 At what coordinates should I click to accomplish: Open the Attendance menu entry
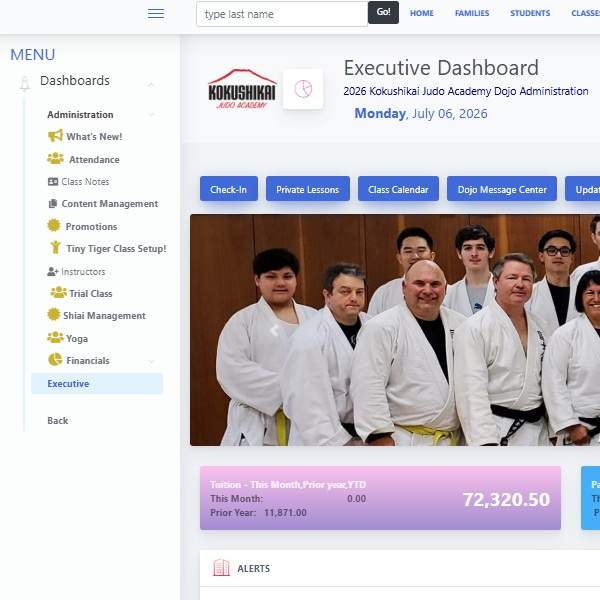point(94,160)
